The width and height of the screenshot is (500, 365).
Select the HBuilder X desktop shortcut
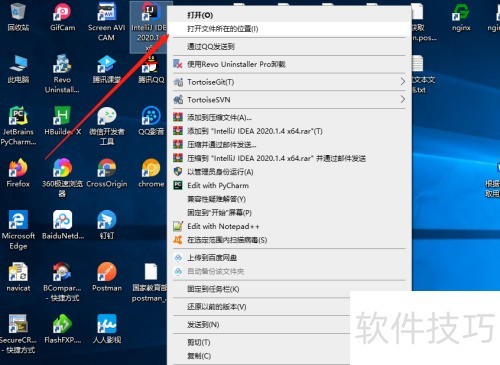[62, 121]
